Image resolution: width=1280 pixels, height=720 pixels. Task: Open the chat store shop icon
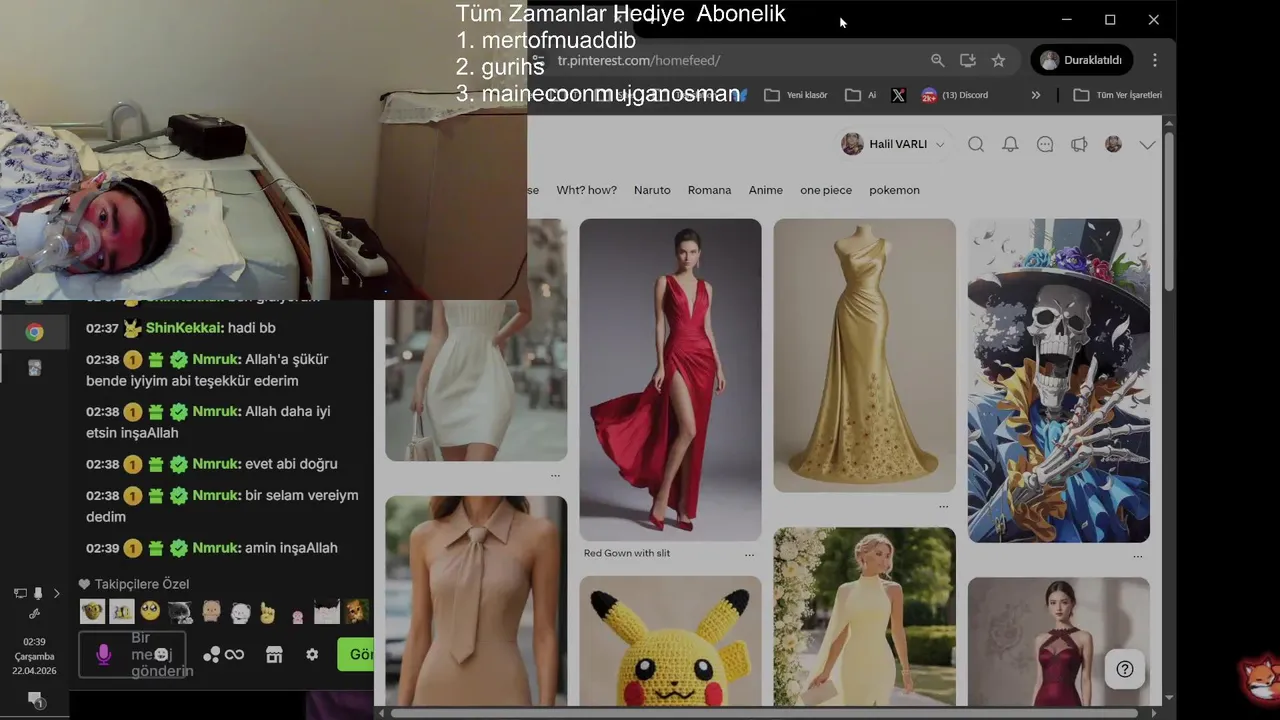(x=274, y=655)
